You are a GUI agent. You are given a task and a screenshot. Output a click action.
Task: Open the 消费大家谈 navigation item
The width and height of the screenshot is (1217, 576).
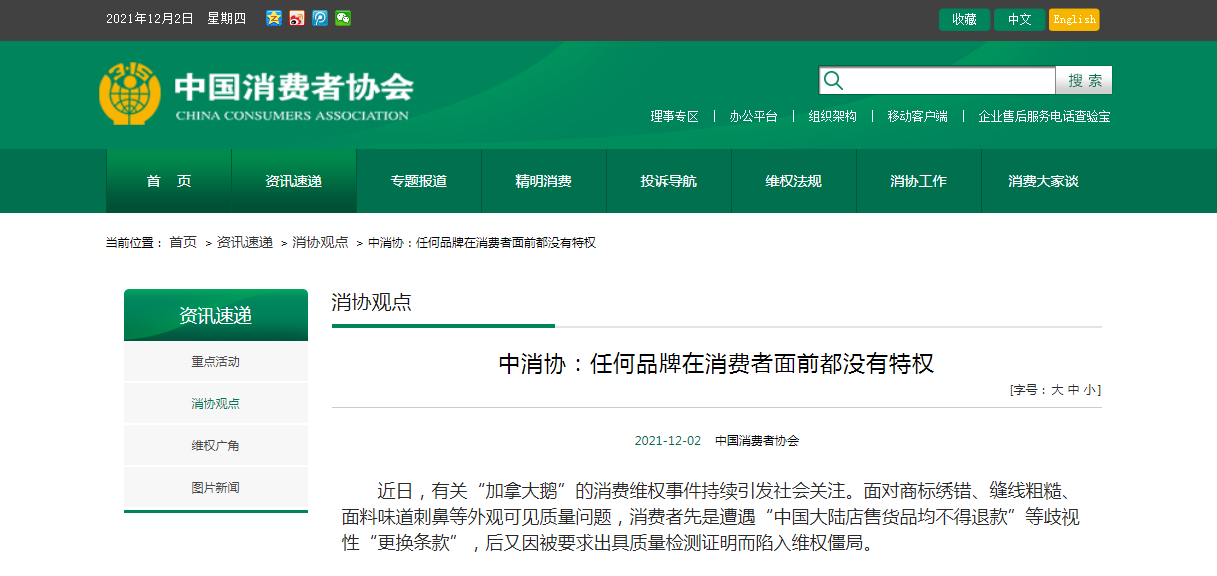click(x=1044, y=181)
